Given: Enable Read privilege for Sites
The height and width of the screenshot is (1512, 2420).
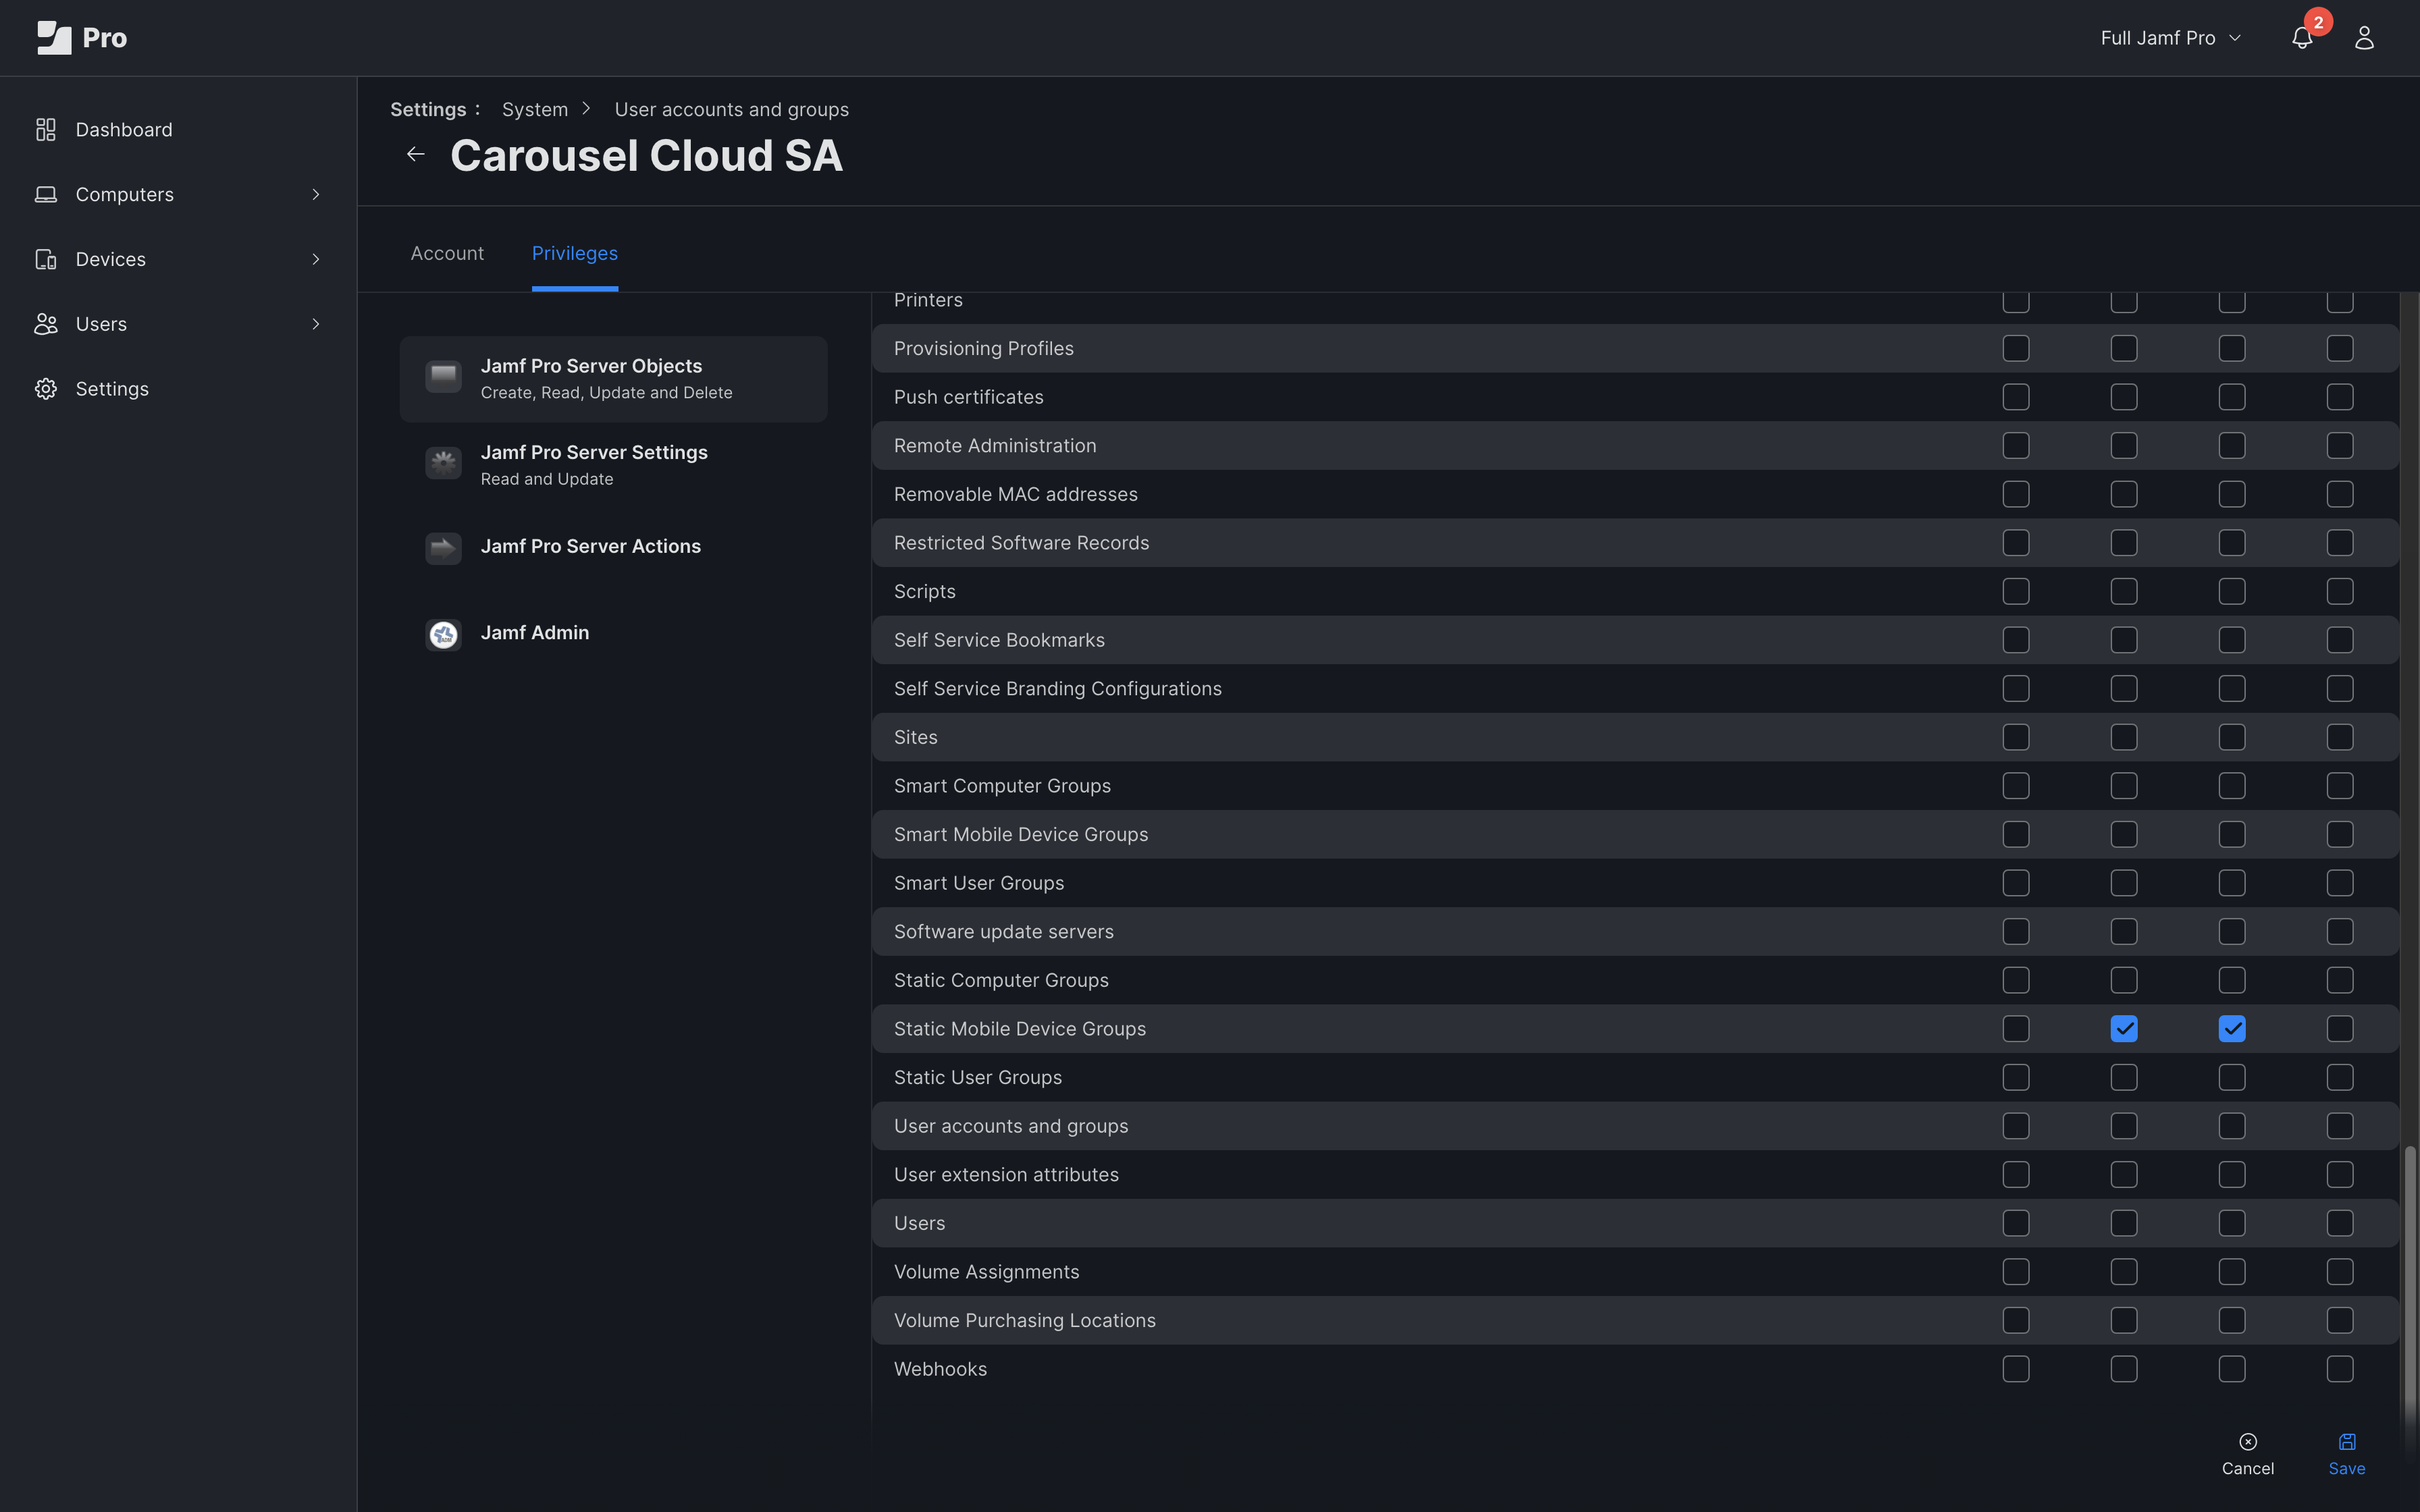Looking at the screenshot, I should click(2124, 737).
